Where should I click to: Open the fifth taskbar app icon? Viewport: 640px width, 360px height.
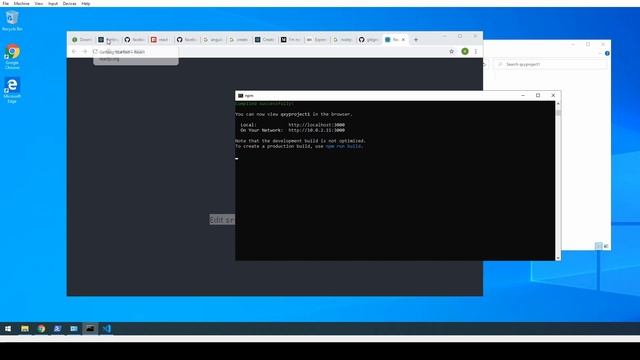click(x=74, y=329)
